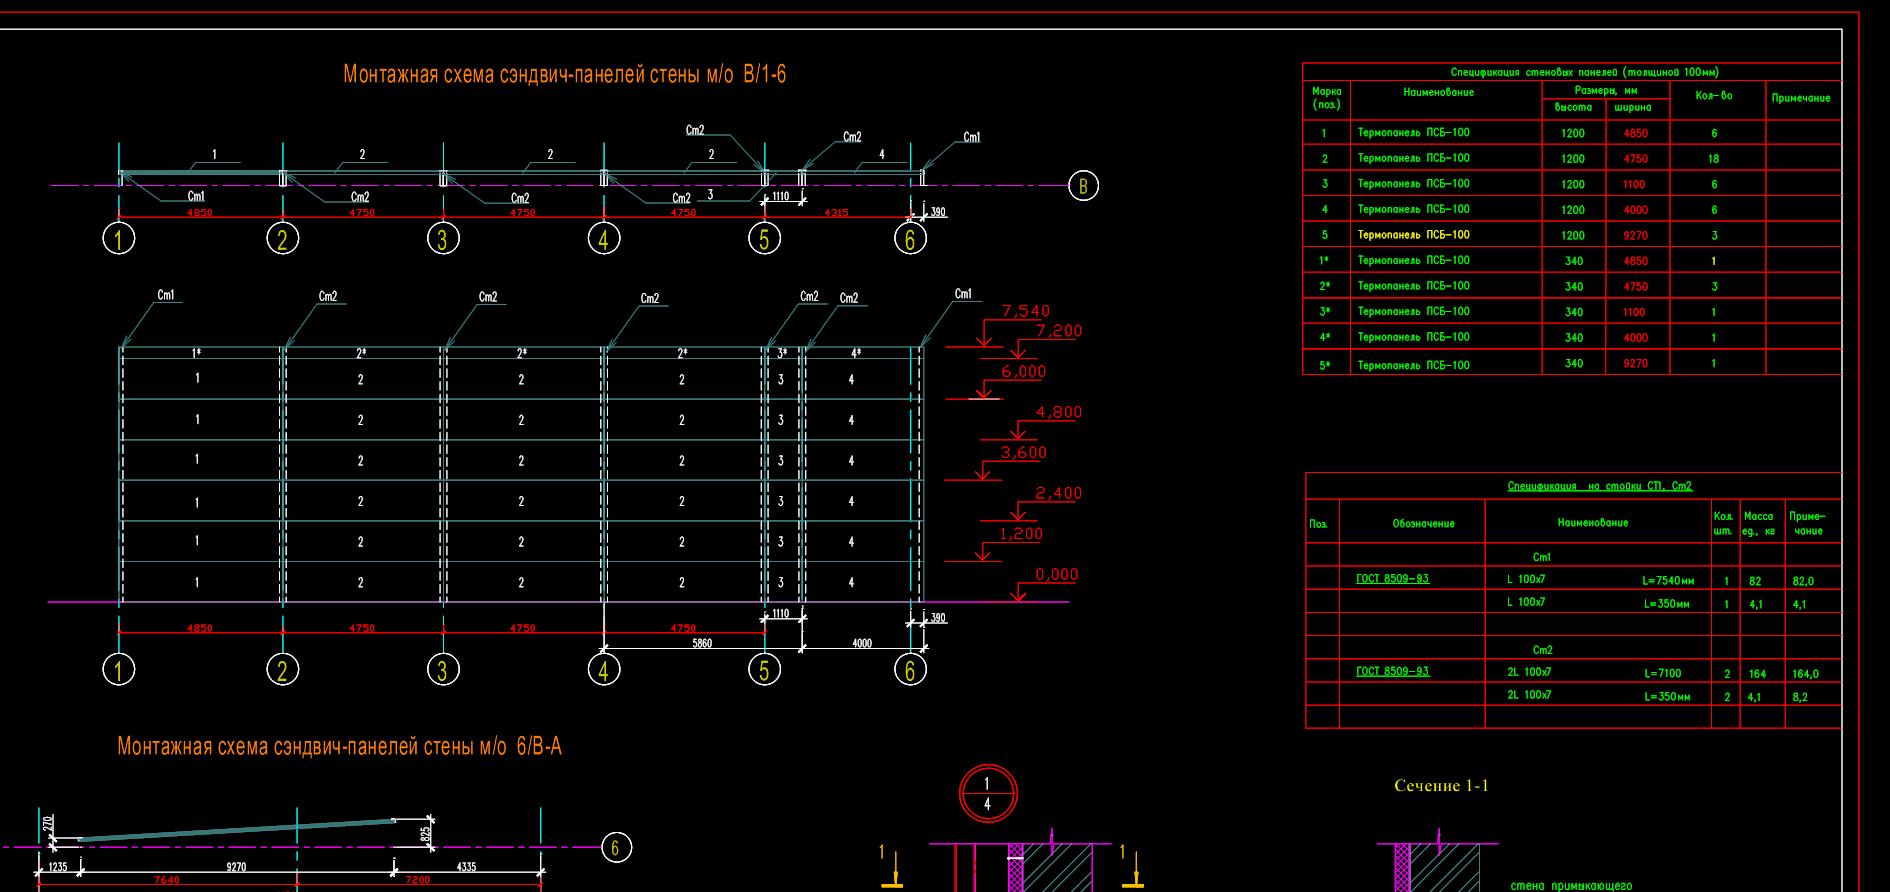
Task: Select the title 'Монтажная схема ... 6/В-А'
Action: click(x=339, y=746)
